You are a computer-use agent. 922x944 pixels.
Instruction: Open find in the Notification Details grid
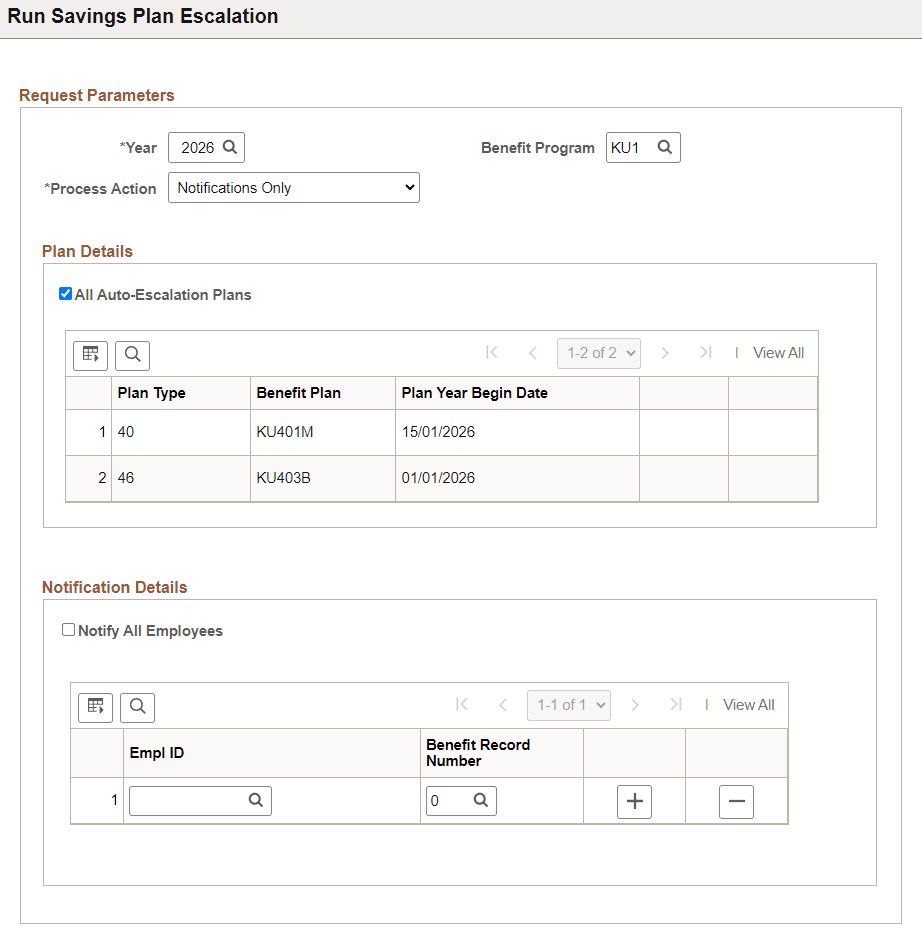pyautogui.click(x=137, y=707)
